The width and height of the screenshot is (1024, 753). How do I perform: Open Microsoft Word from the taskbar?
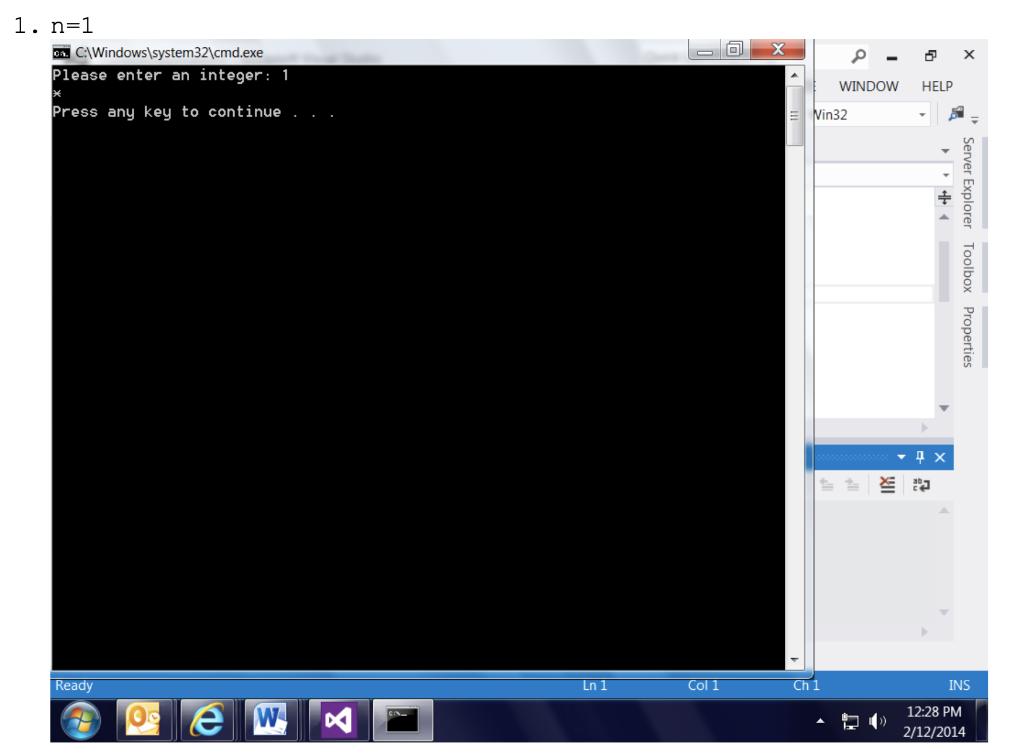pos(271,720)
